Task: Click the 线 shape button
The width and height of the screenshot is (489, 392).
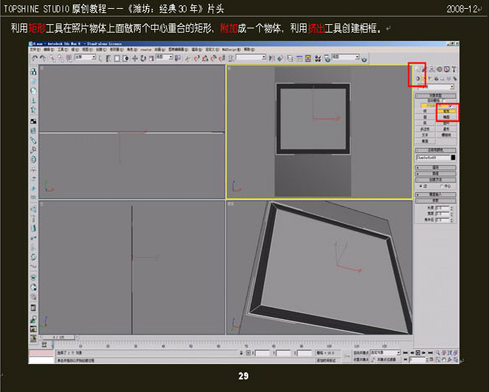Action: coord(425,111)
